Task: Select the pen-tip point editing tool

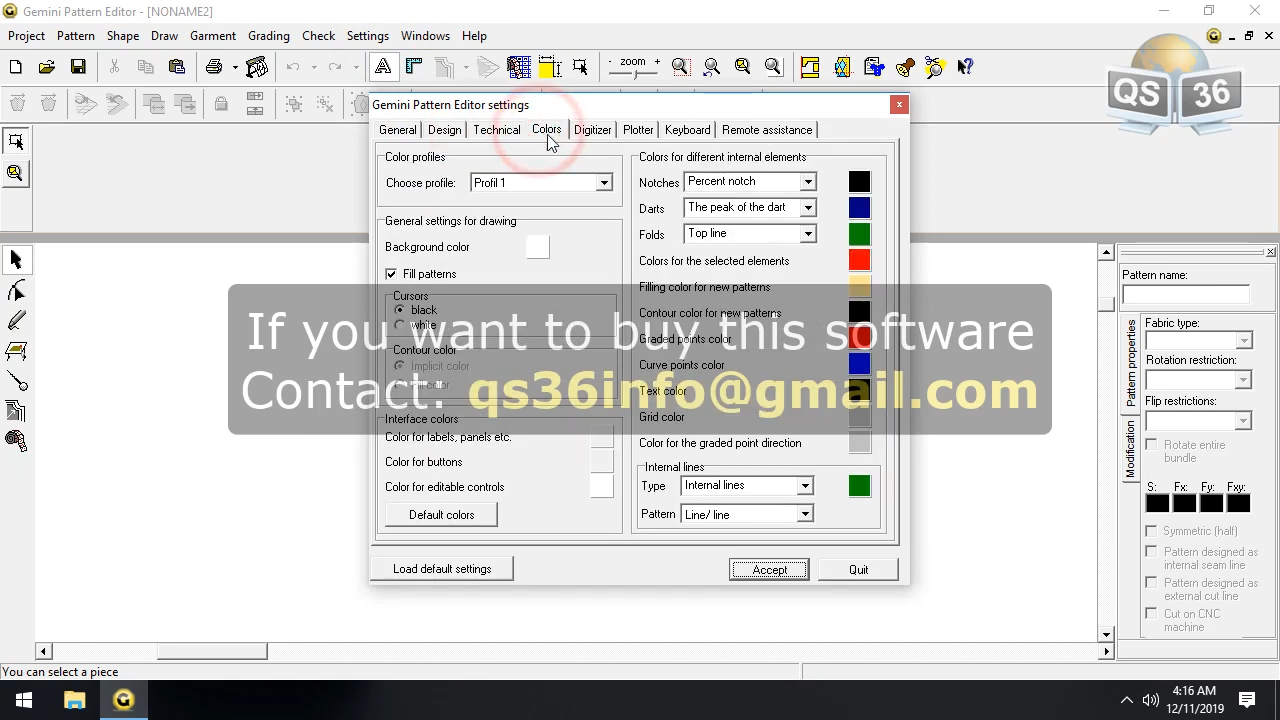Action: 16,291
